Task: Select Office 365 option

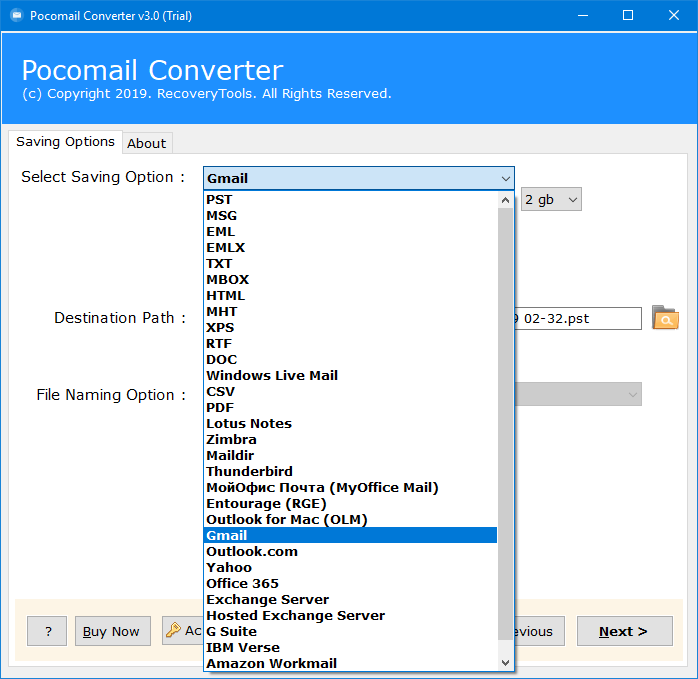Action: [350, 584]
